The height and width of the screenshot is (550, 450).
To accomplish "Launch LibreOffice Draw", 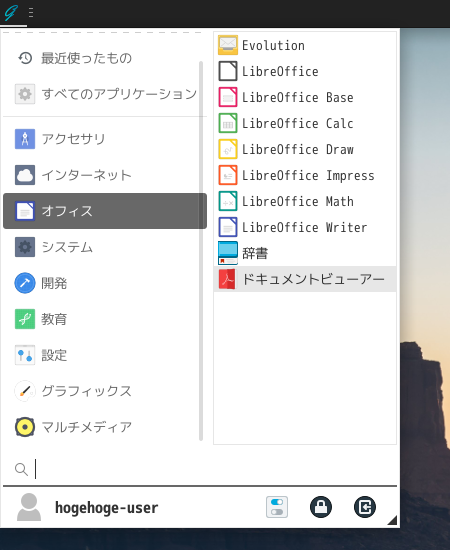I will pyautogui.click(x=305, y=149).
